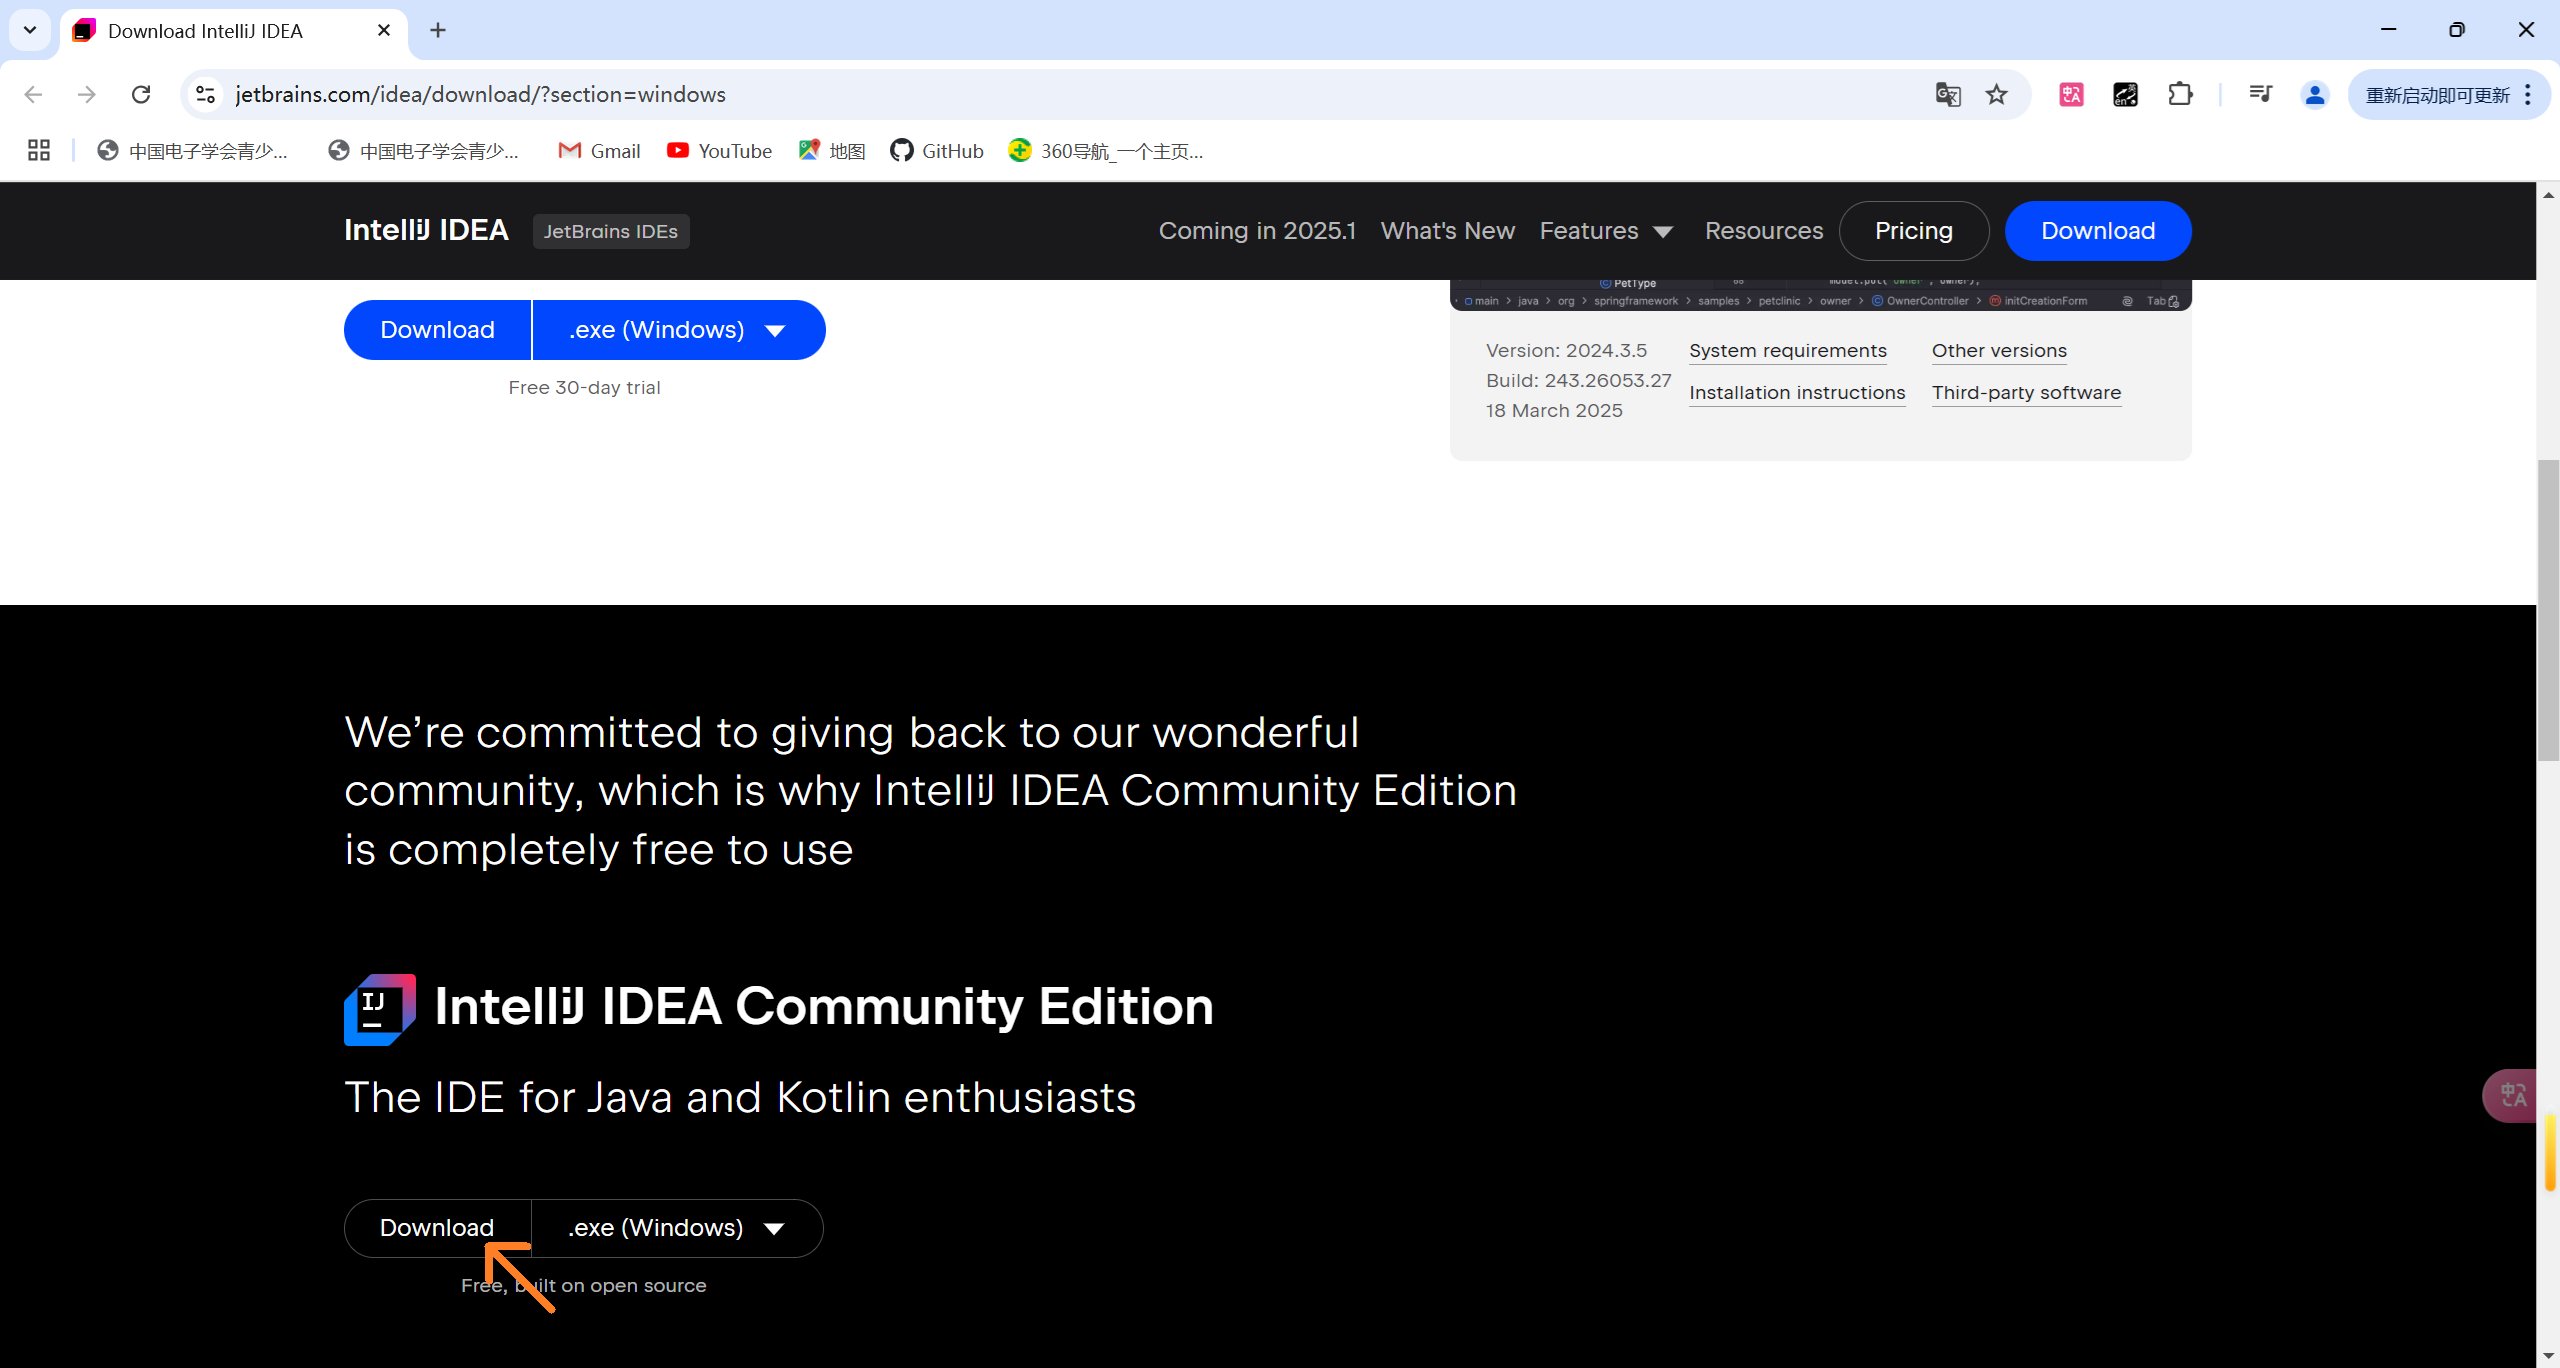Open the YouTube bookmark
The height and width of the screenshot is (1368, 2560).
point(719,151)
